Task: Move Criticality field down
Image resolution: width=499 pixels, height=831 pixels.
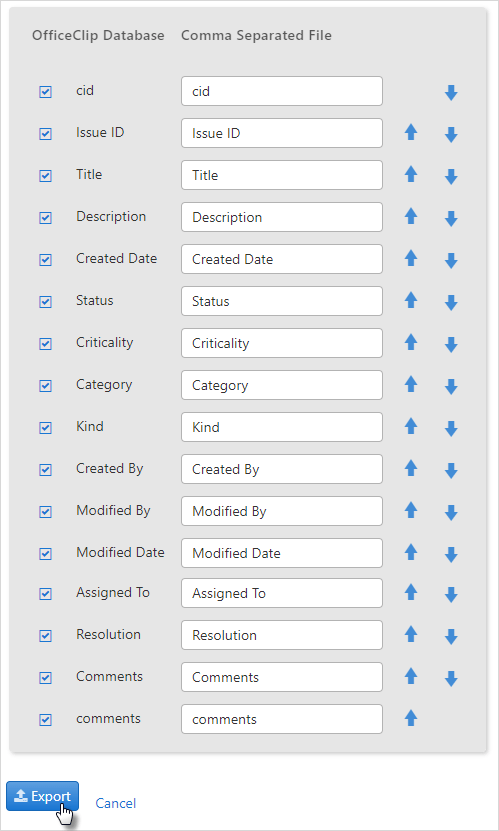Action: [451, 344]
